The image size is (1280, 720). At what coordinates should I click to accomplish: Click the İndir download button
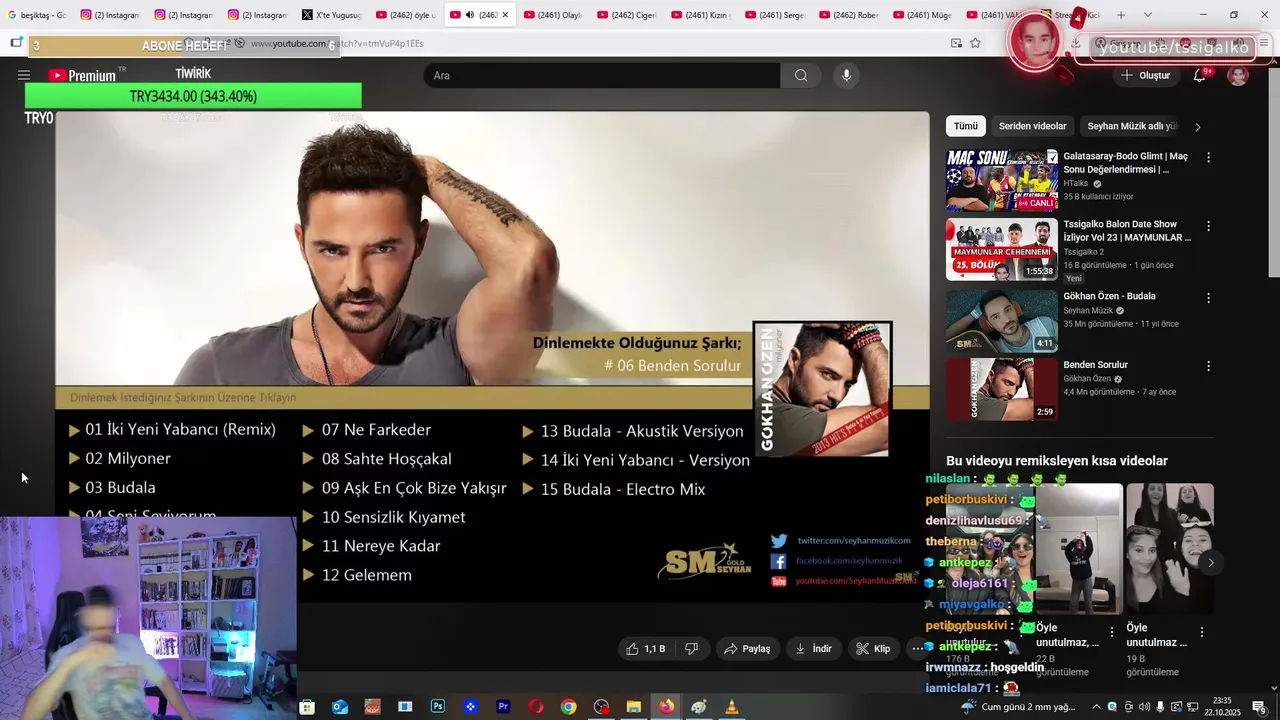click(x=813, y=649)
